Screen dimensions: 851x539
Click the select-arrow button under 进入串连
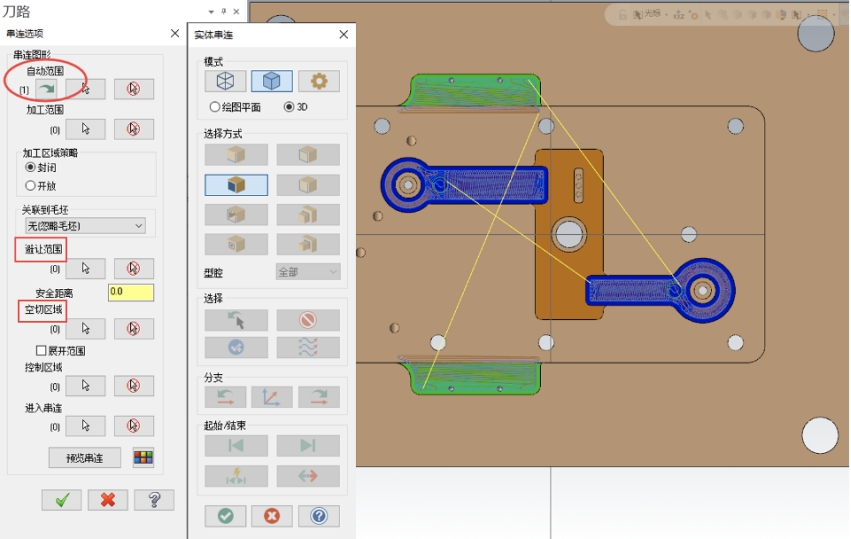click(x=85, y=426)
